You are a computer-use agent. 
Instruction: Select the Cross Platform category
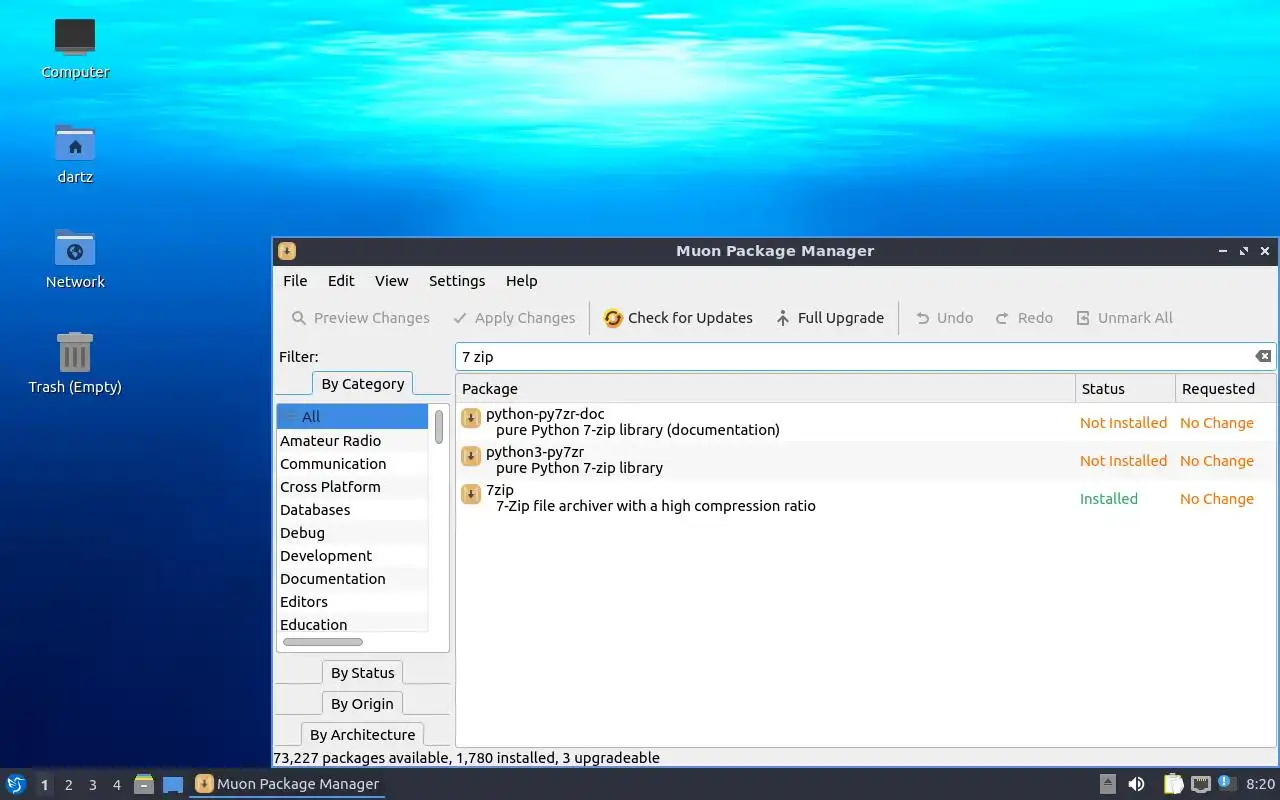tap(352, 487)
